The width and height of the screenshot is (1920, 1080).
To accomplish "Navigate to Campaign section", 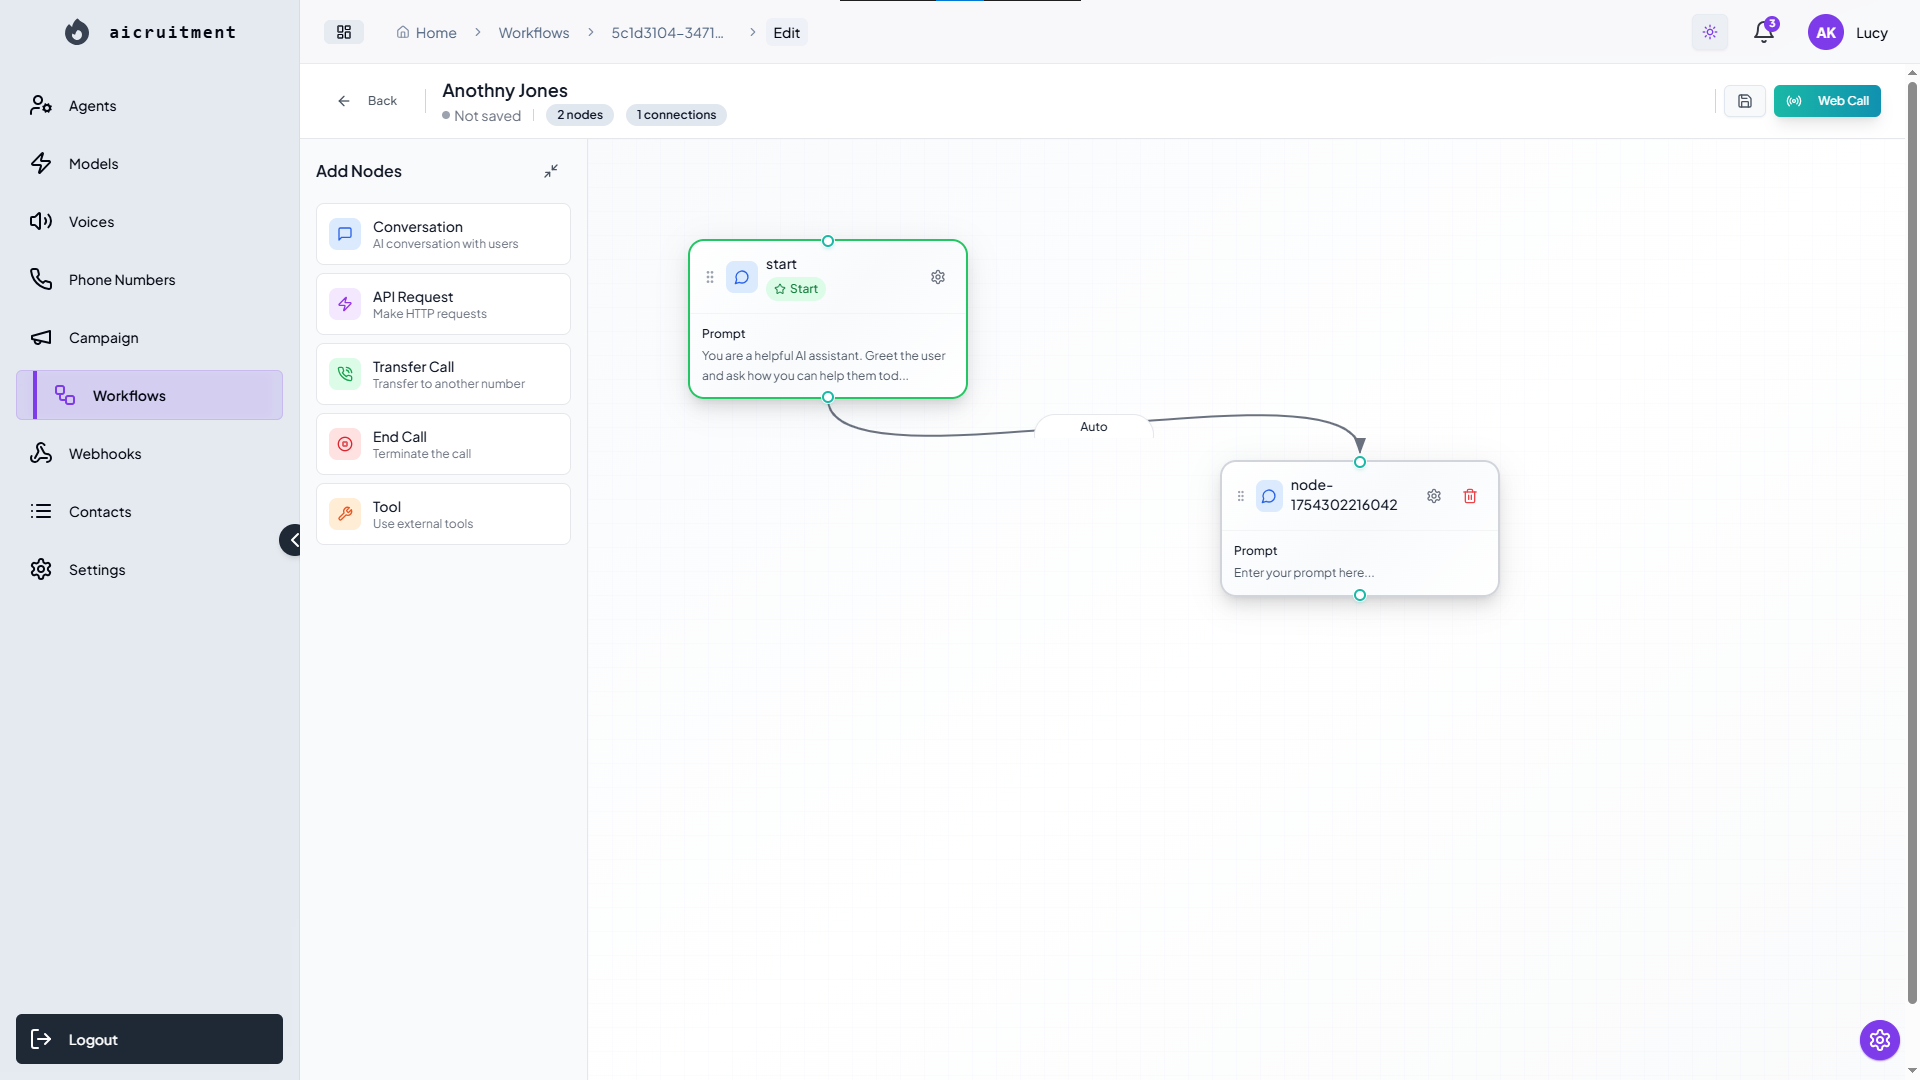I will tap(149, 338).
